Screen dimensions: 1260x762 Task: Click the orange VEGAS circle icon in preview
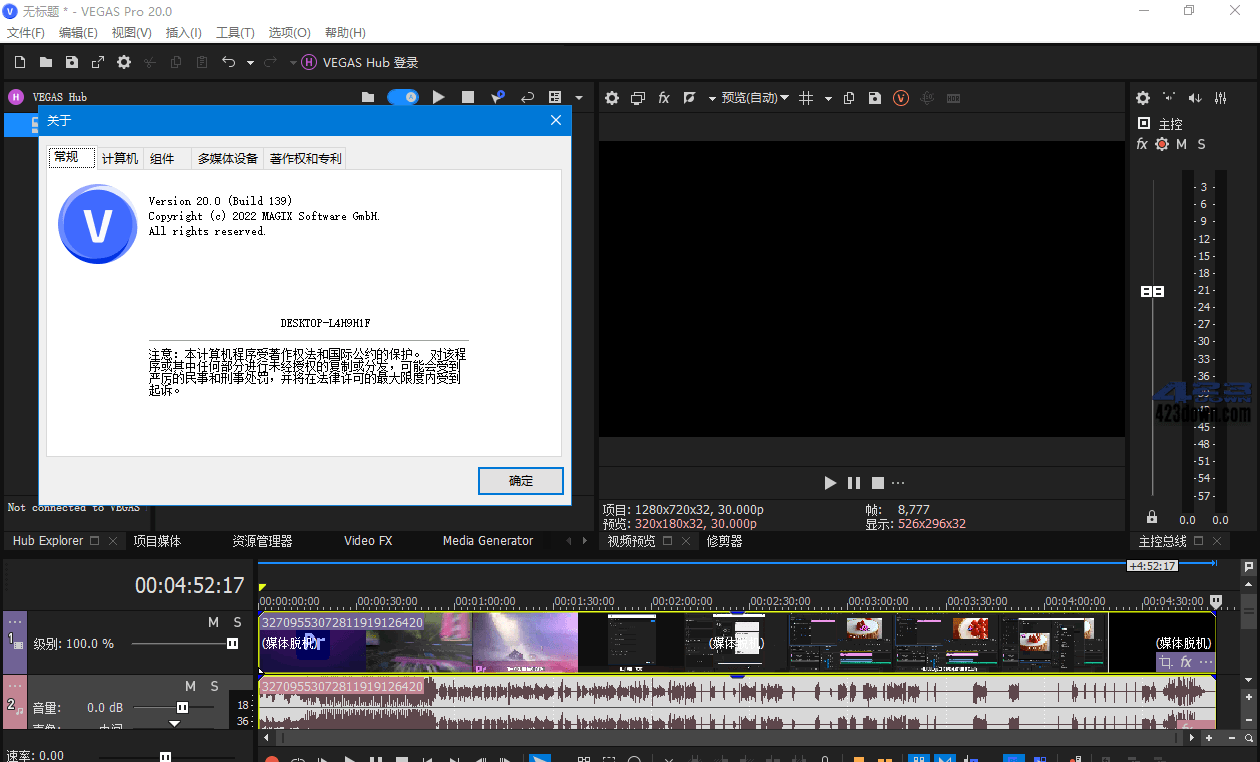click(901, 98)
